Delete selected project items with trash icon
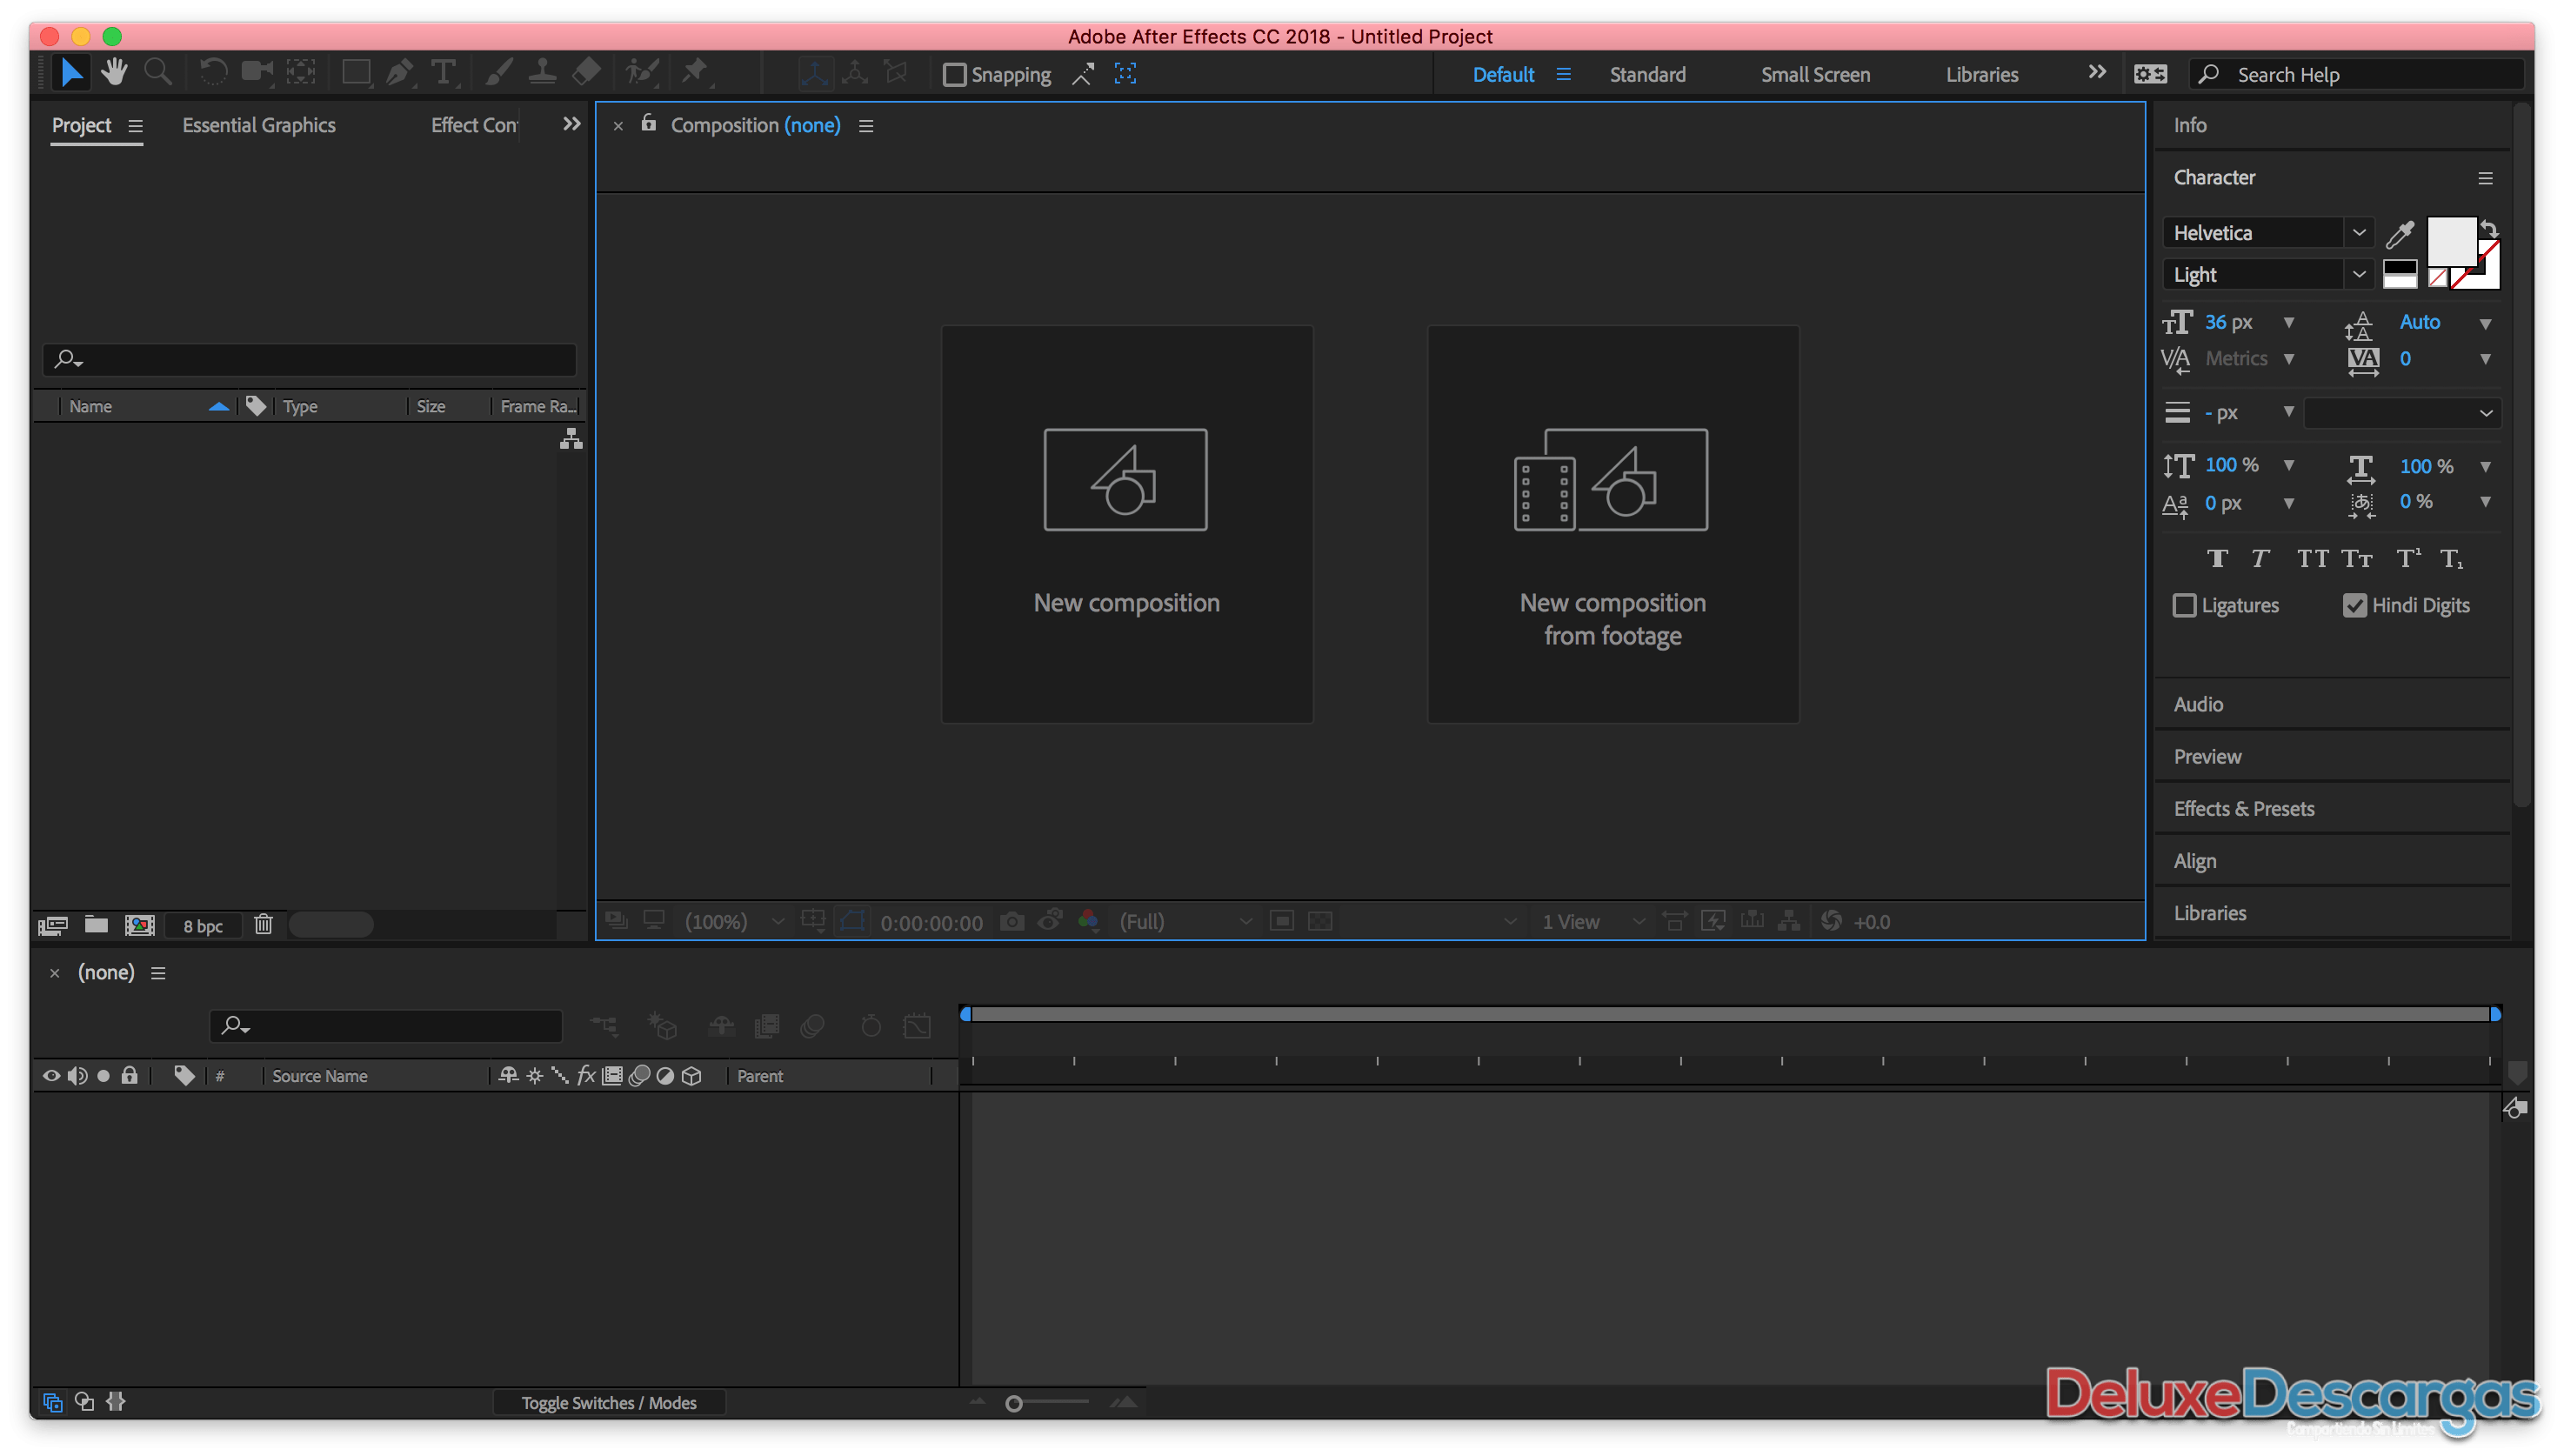Screen dimensions: 2564x1456 click(263, 925)
